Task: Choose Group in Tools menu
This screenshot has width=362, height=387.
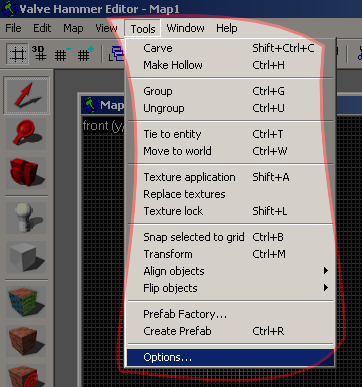Action: tap(230, 91)
